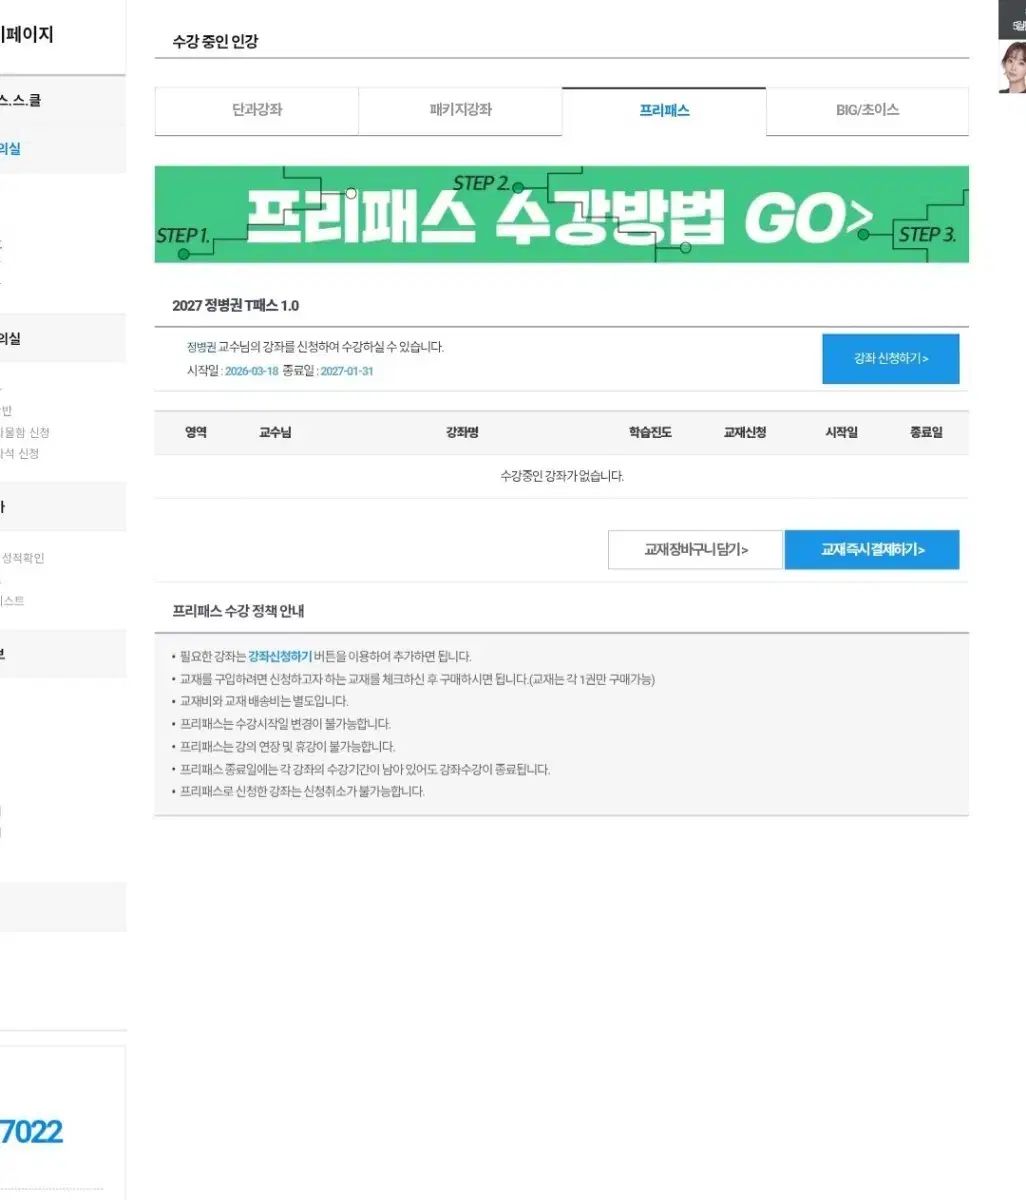Click the sidebar 성적확인 link
The image size is (1026, 1200).
coord(23,558)
